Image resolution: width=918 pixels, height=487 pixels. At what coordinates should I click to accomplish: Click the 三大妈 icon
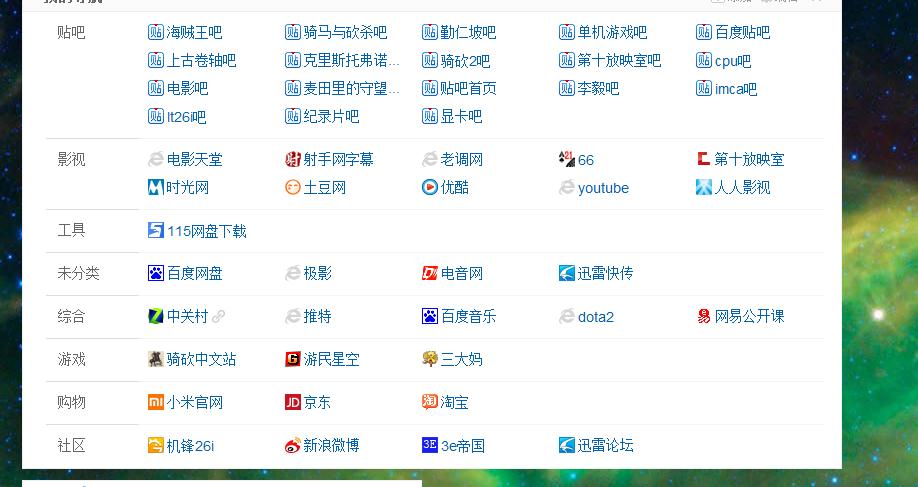430,359
